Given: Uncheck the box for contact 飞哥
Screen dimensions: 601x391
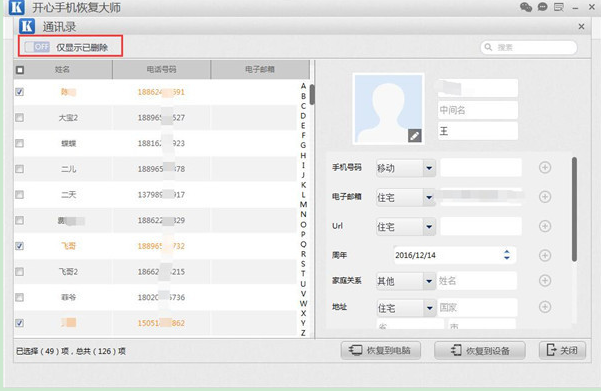Looking at the screenshot, I should tap(19, 246).
